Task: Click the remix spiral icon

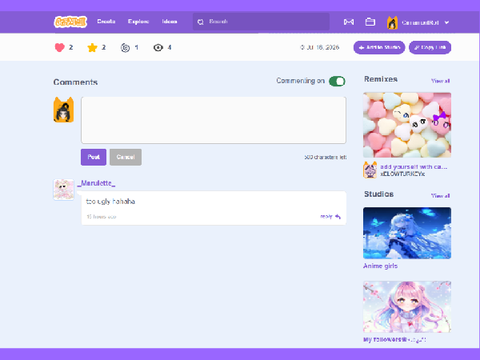Action: pos(125,48)
